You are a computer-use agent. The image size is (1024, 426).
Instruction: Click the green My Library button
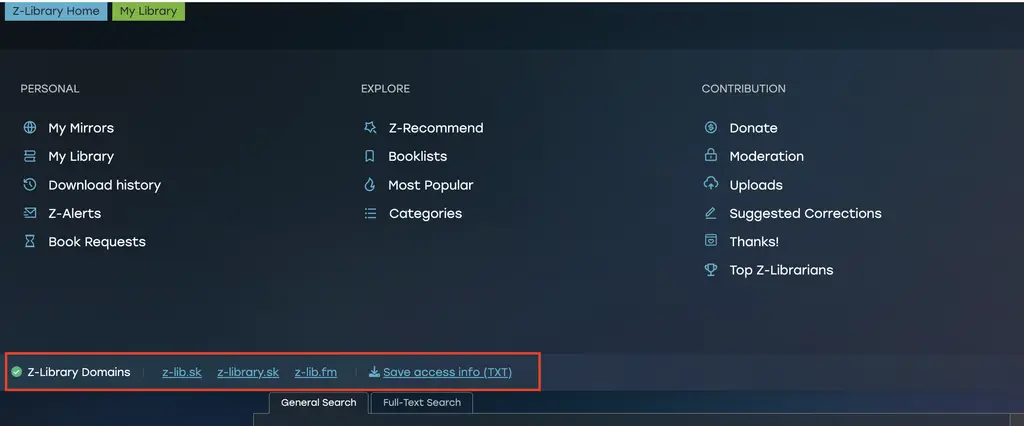click(x=148, y=11)
